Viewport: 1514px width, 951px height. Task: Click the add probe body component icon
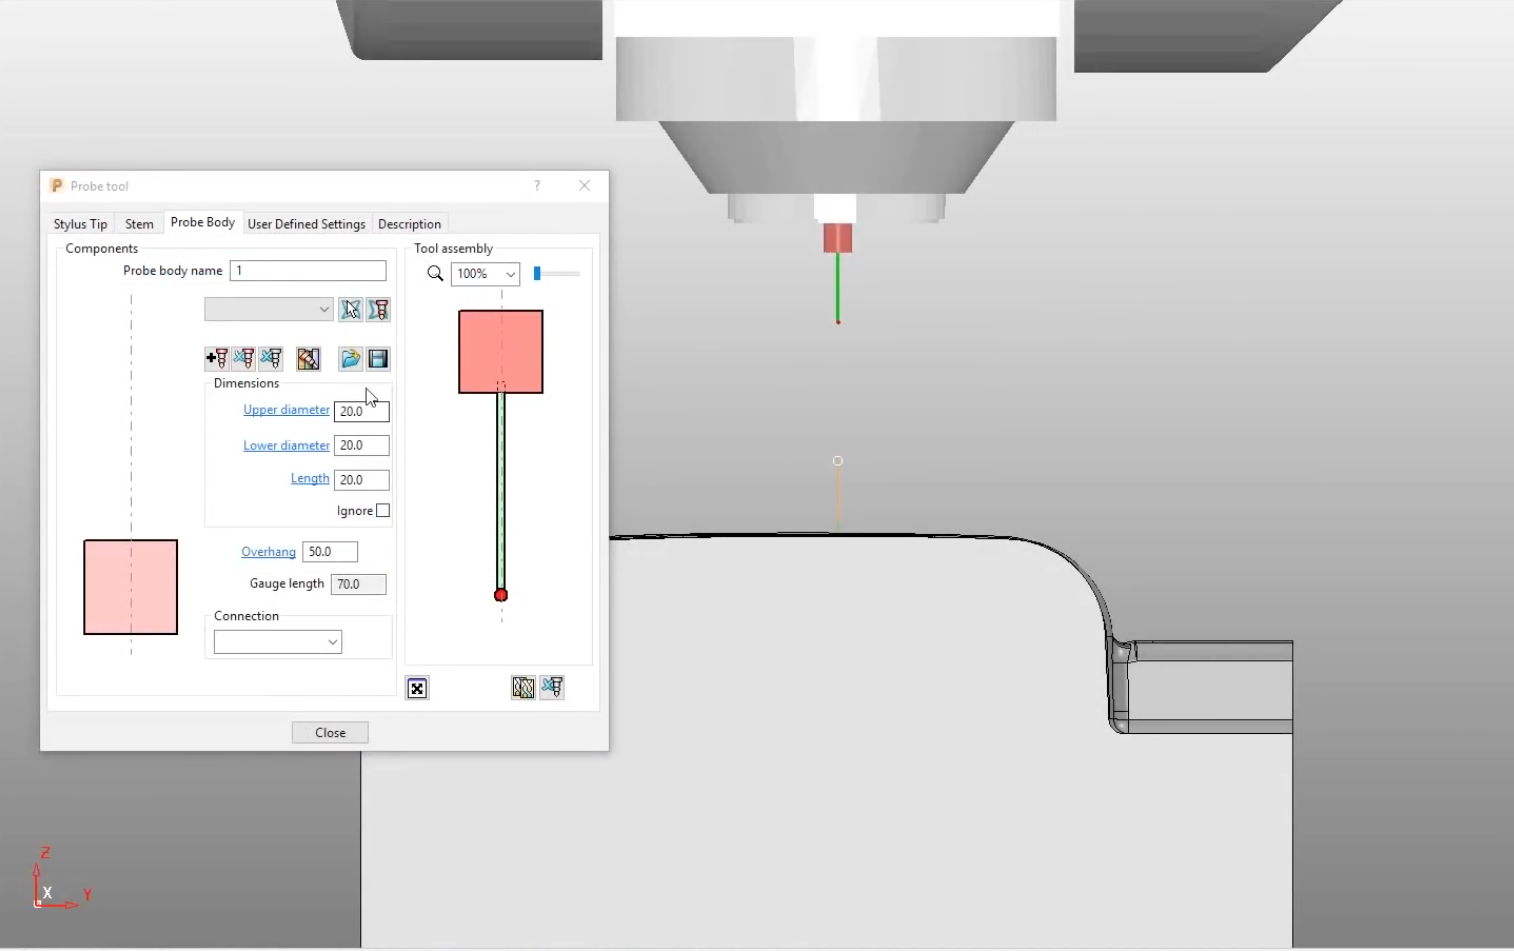[x=216, y=359]
